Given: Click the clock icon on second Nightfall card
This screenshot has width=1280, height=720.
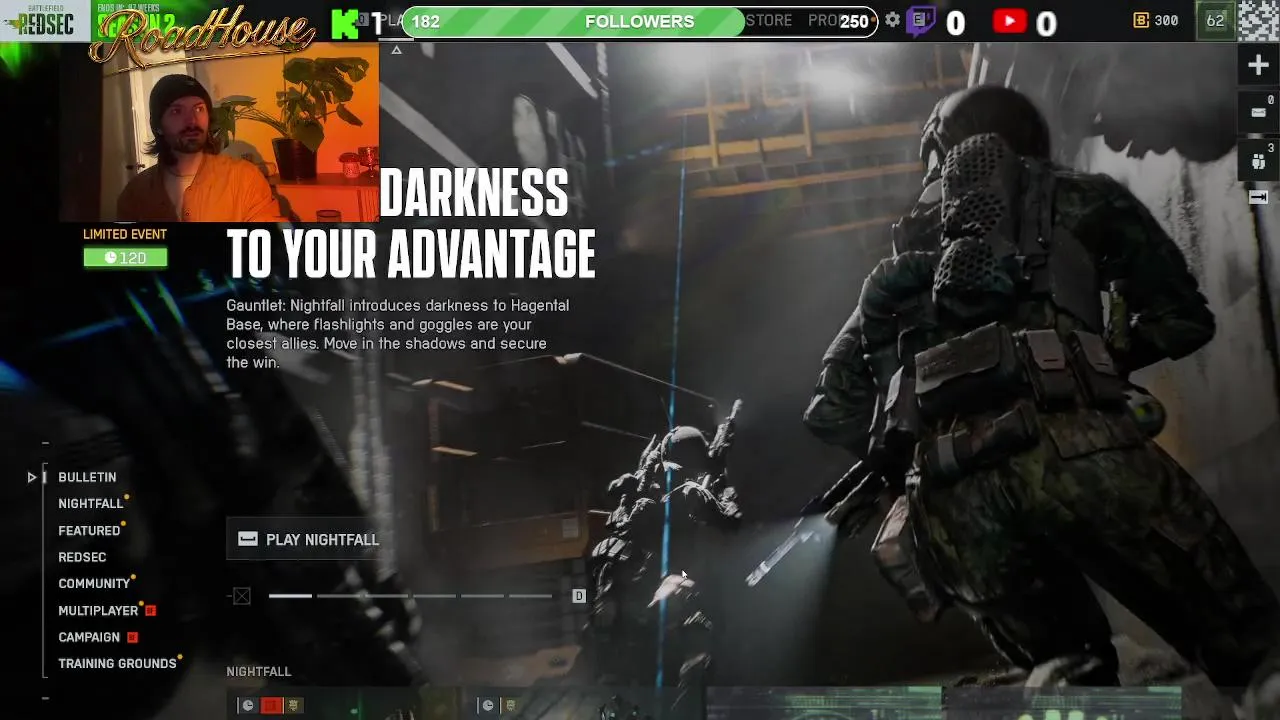Looking at the screenshot, I should (x=487, y=706).
